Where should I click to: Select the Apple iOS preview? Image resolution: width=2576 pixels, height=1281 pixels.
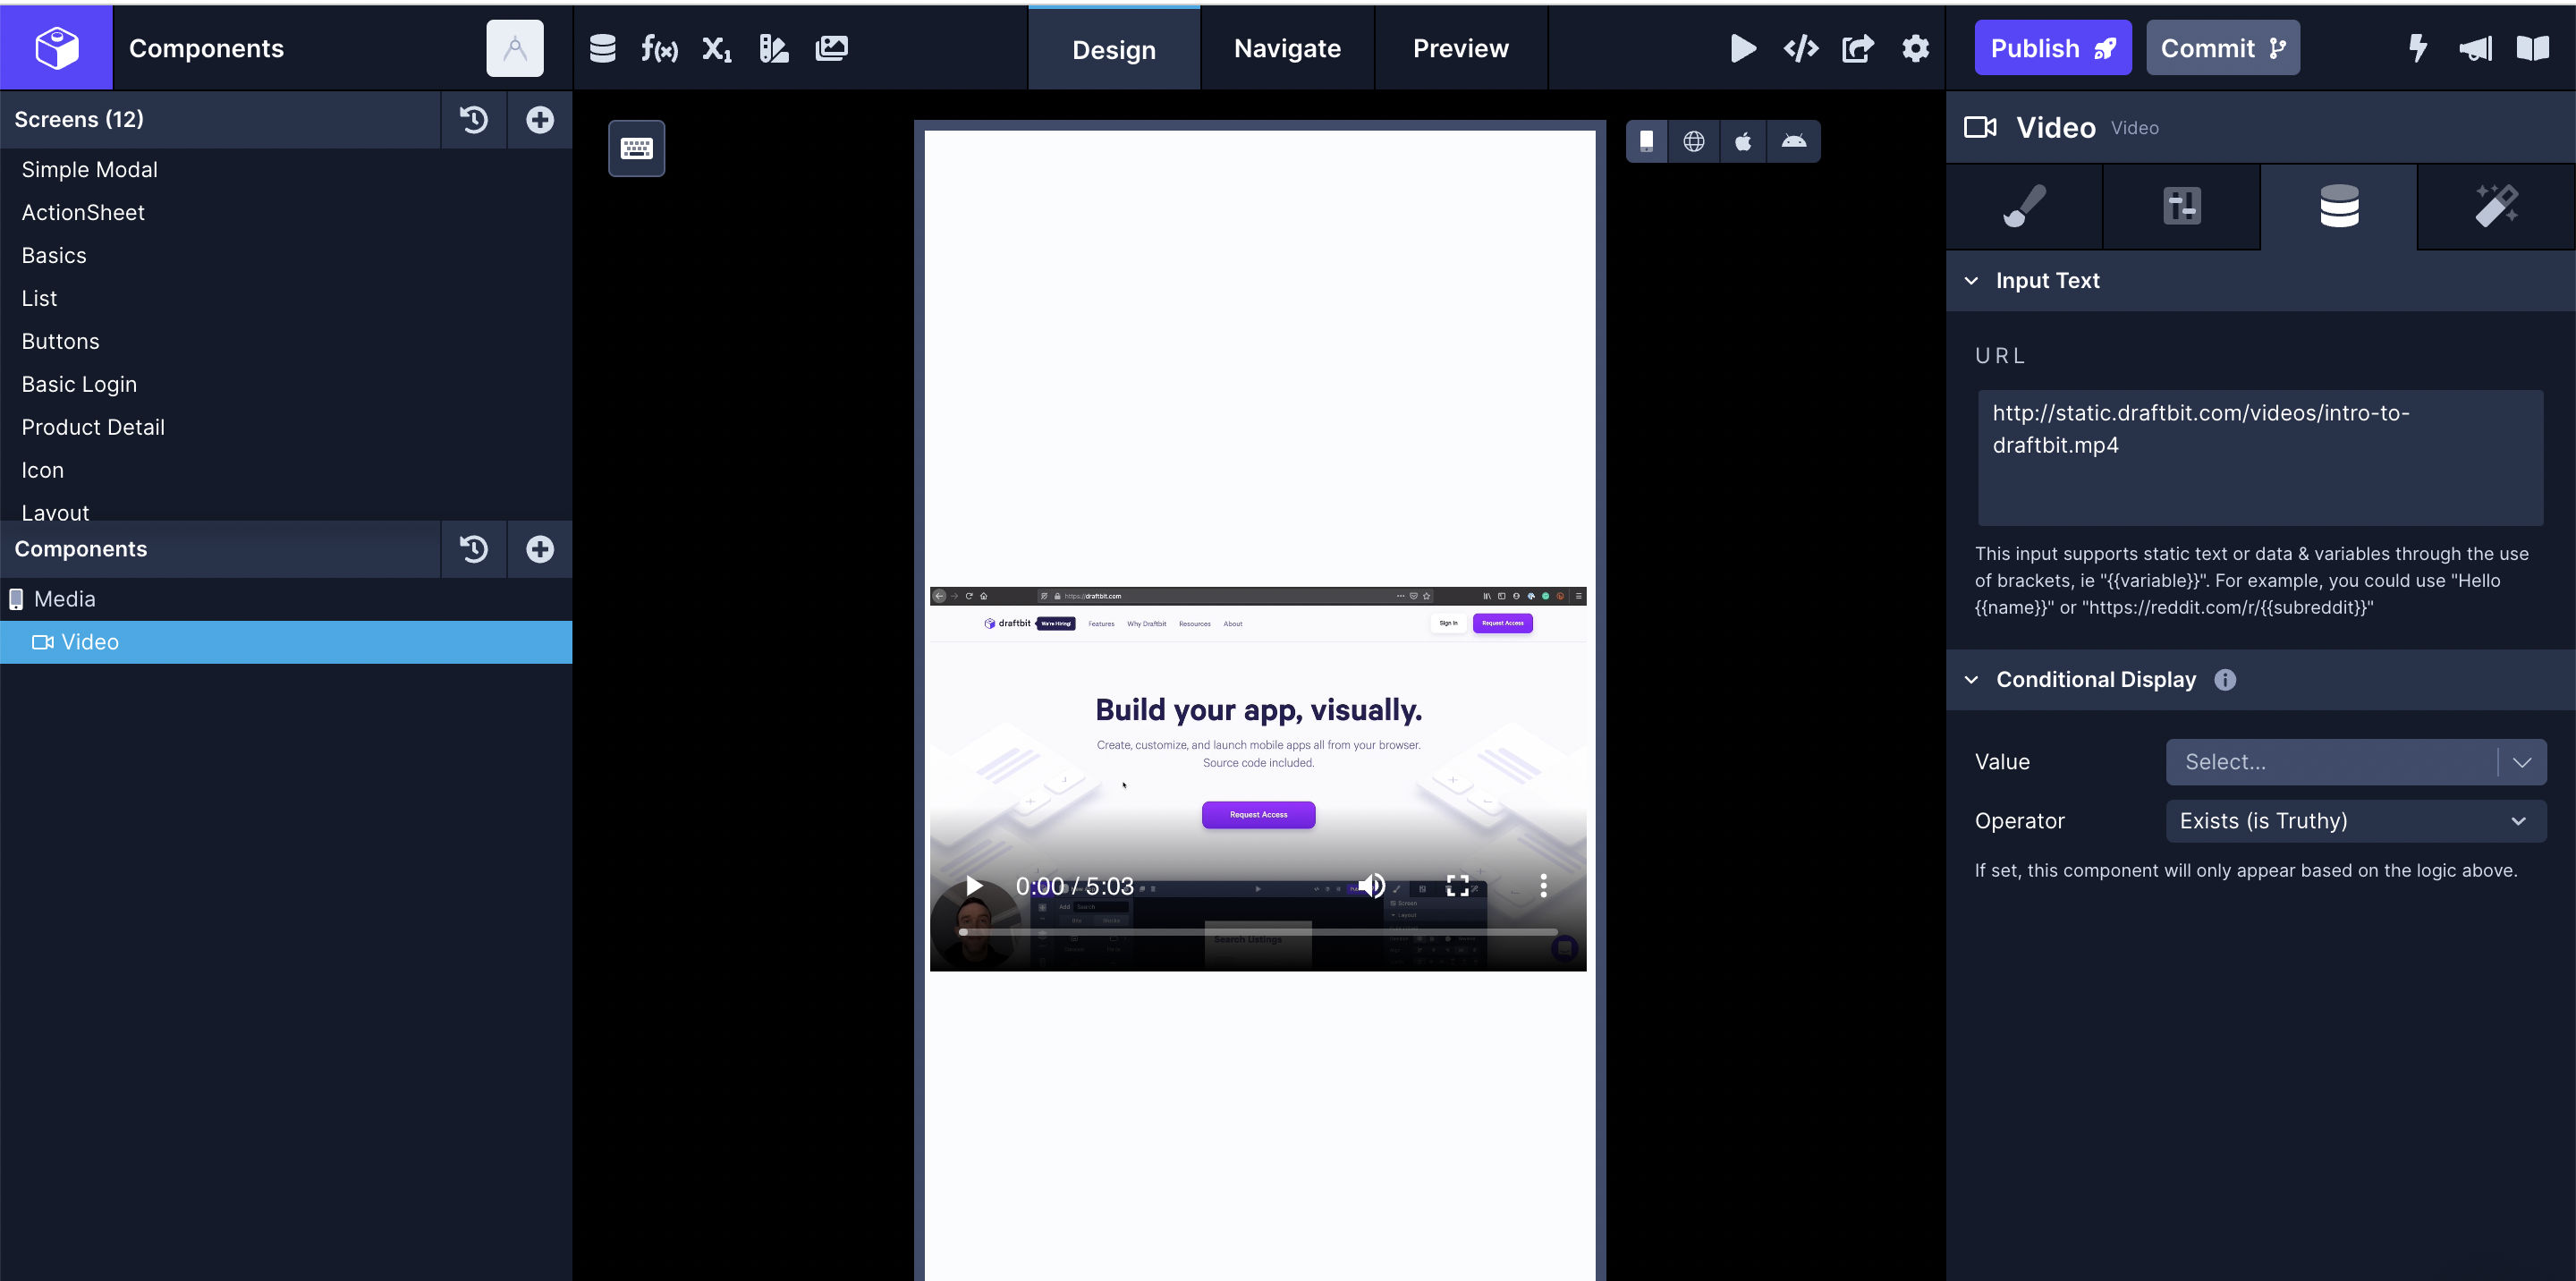point(1743,141)
